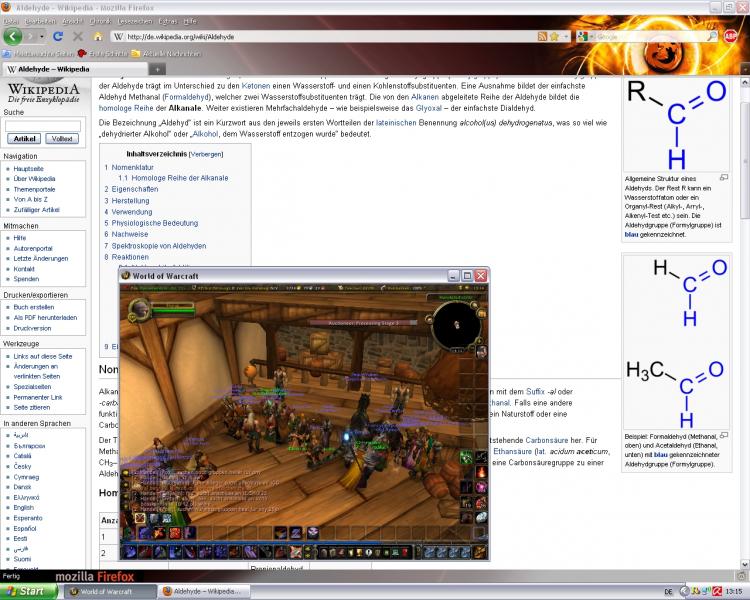Viewport: 750px width, 600px height.
Task: Open the Hauptseite navigation link
Action: point(28,168)
